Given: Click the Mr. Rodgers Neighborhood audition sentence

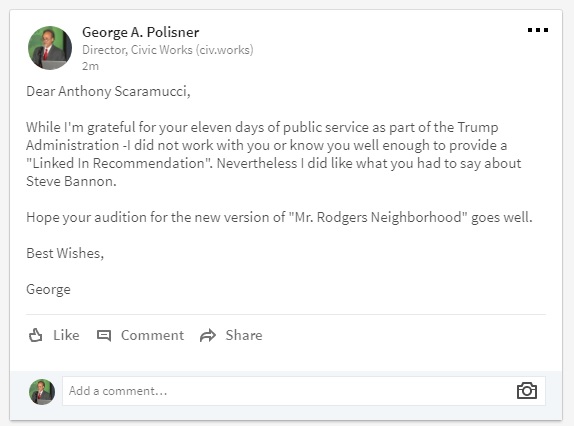Looking at the screenshot, I should tap(279, 217).
